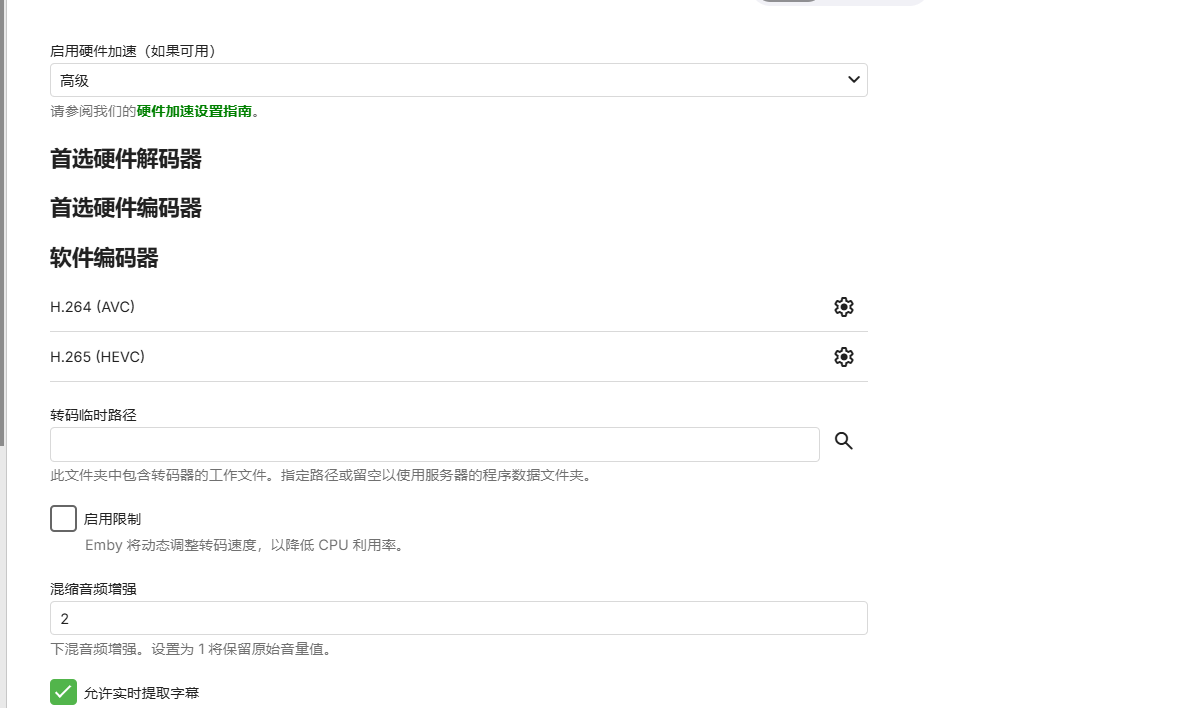Click the 转码临时路径 field label
Image resolution: width=1183 pixels, height=708 pixels.
93,415
